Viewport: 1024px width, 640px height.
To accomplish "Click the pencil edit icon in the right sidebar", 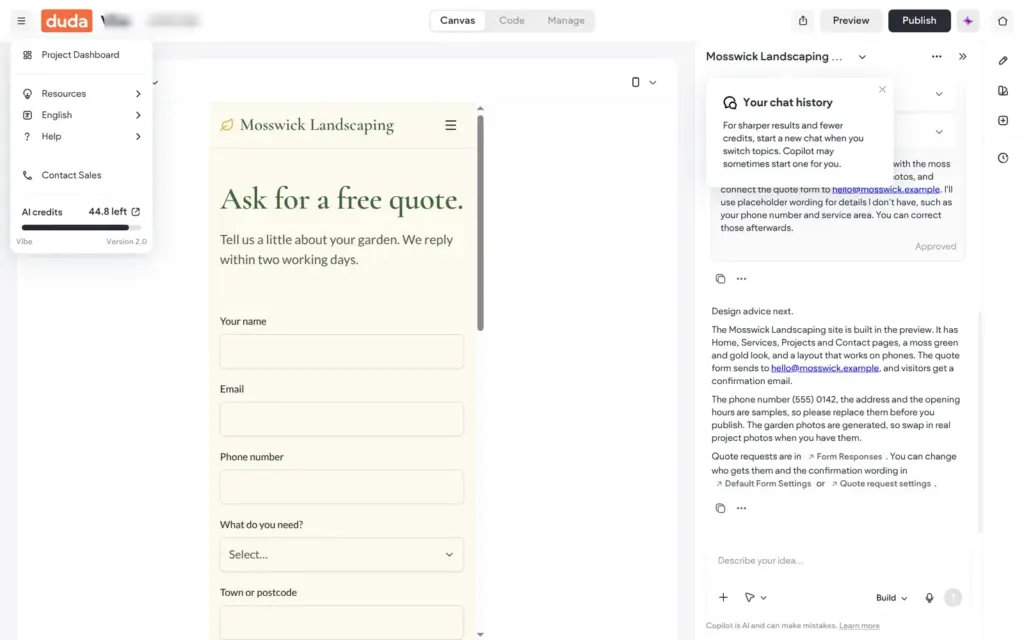I will pos(1003,61).
